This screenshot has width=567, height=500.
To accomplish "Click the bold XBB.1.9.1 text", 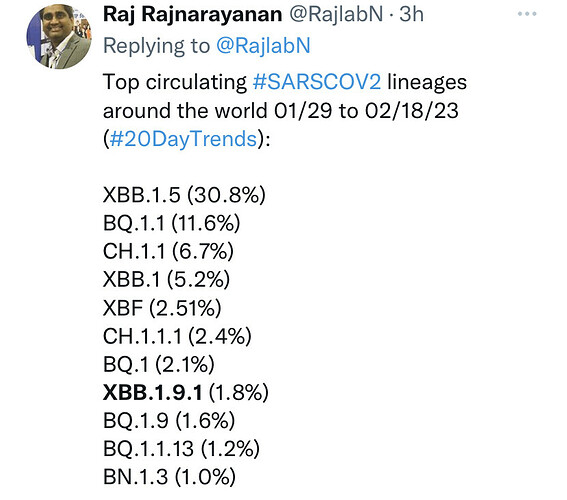I will pos(153,393).
